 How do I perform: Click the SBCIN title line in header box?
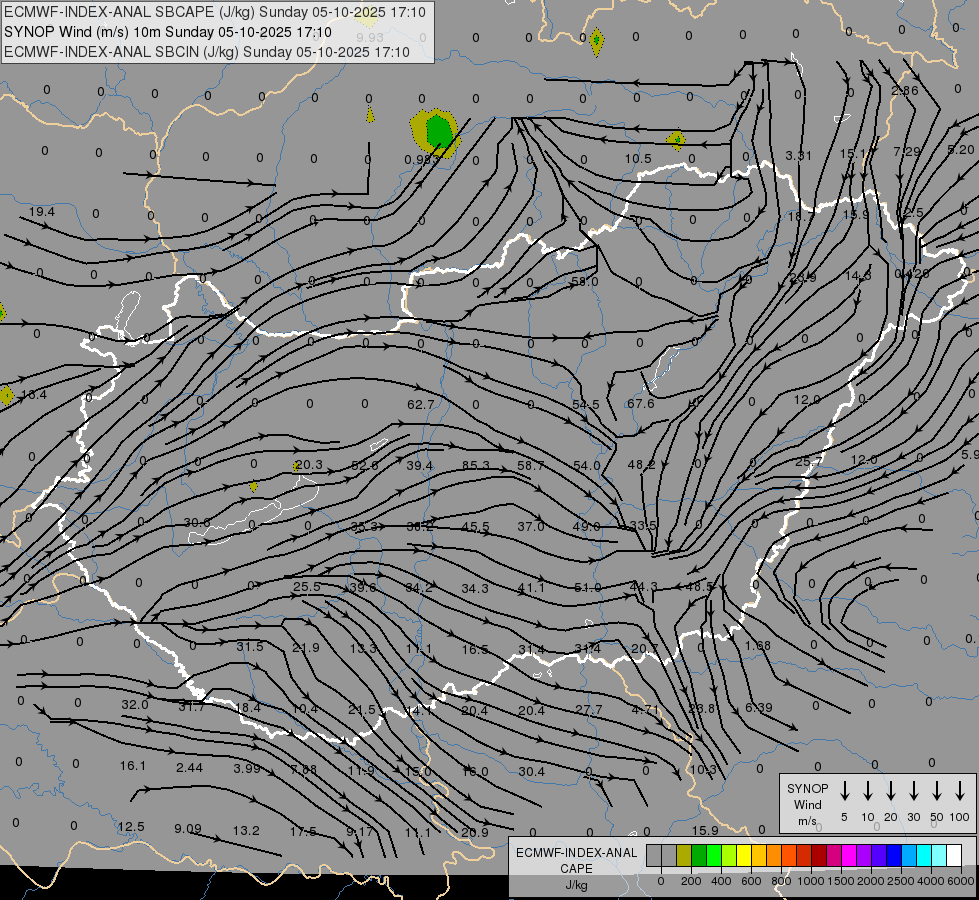click(207, 52)
